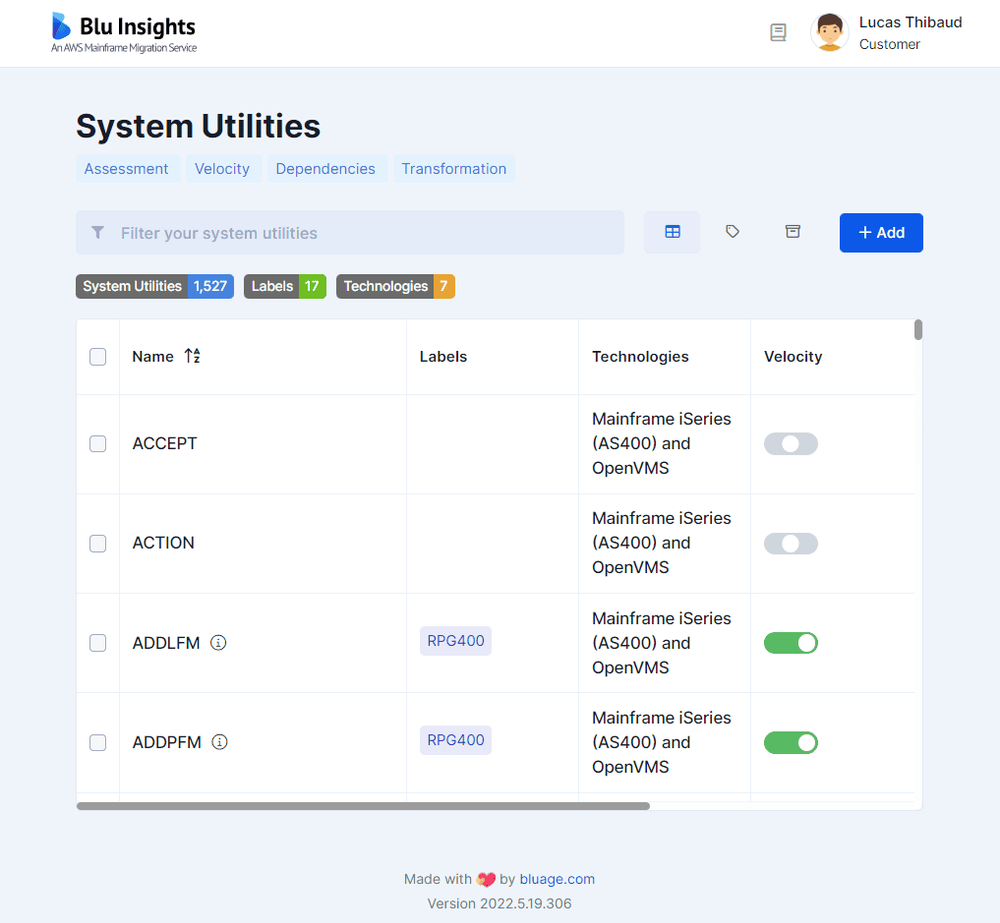Click the Blu Insights logo

122,31
